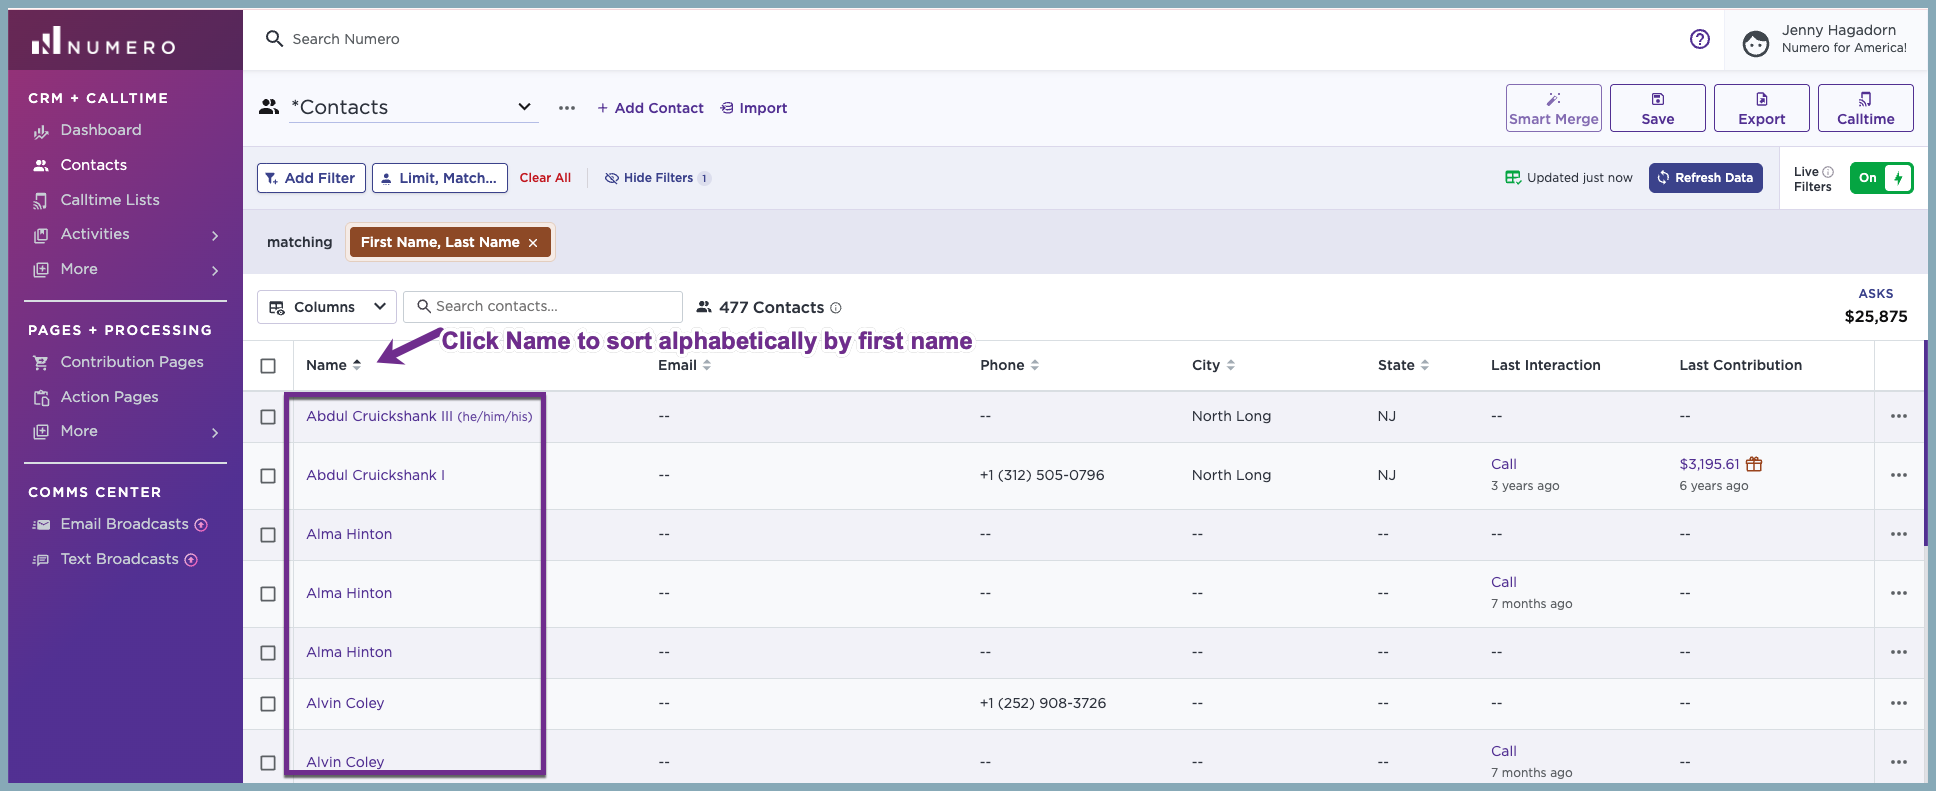Viewport: 1936px width, 791px height.
Task: Click the Action Pages sidebar icon
Action: coord(41,398)
